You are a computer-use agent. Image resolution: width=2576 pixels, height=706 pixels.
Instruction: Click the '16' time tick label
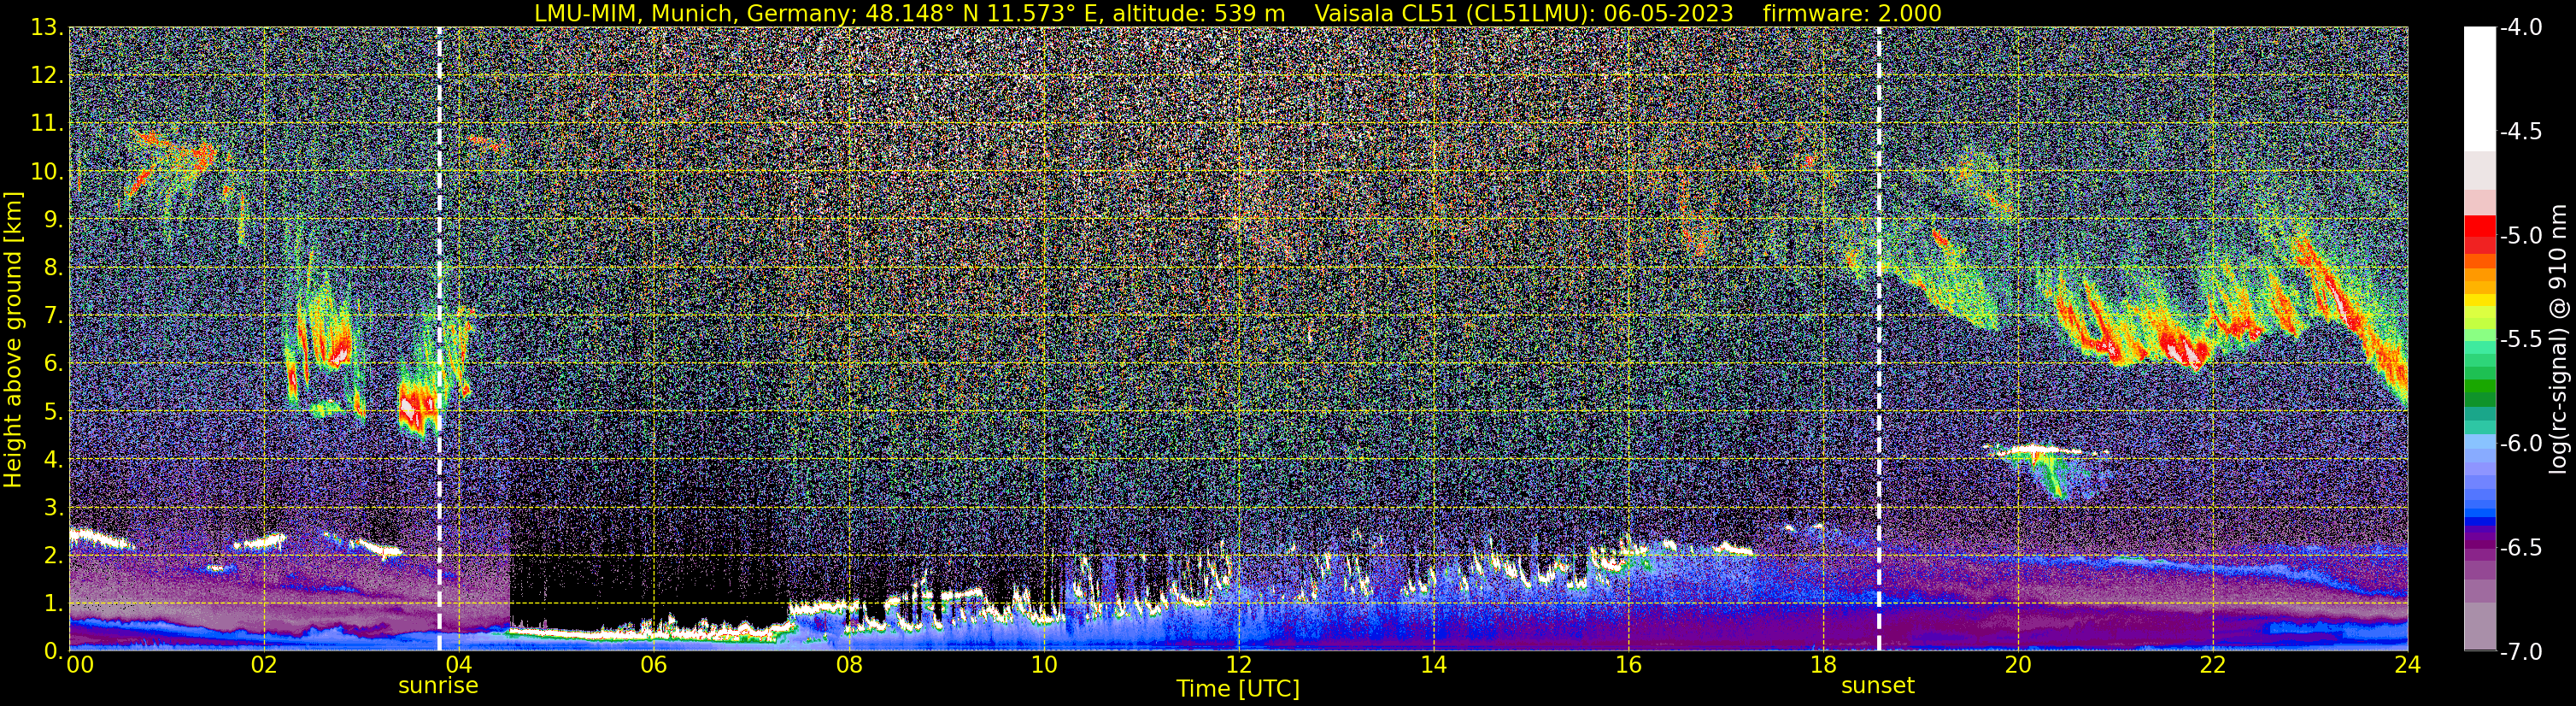(1628, 665)
